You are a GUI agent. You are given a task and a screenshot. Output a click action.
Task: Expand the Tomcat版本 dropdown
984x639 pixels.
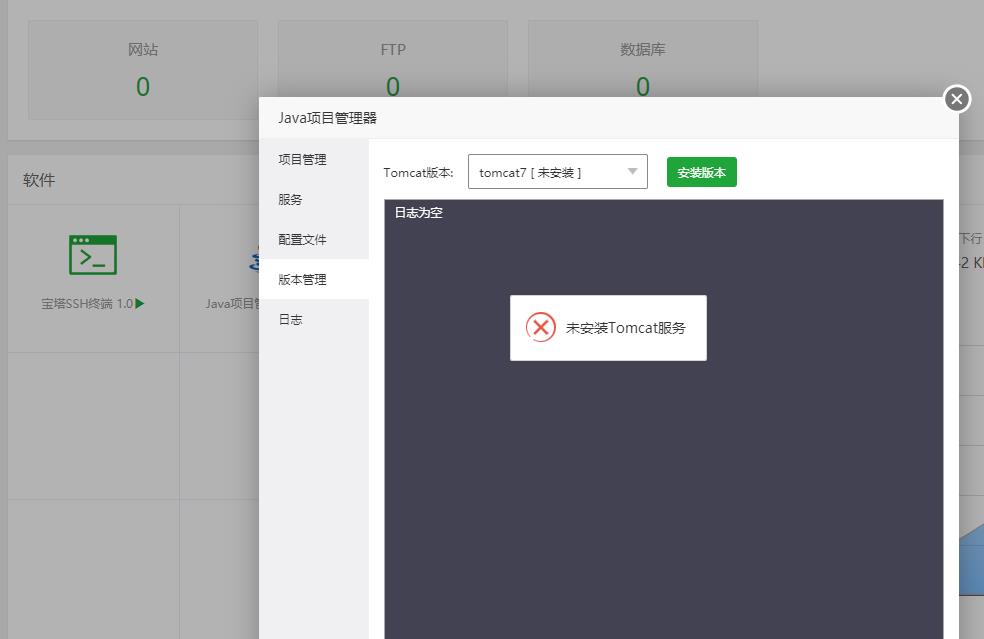(x=557, y=171)
